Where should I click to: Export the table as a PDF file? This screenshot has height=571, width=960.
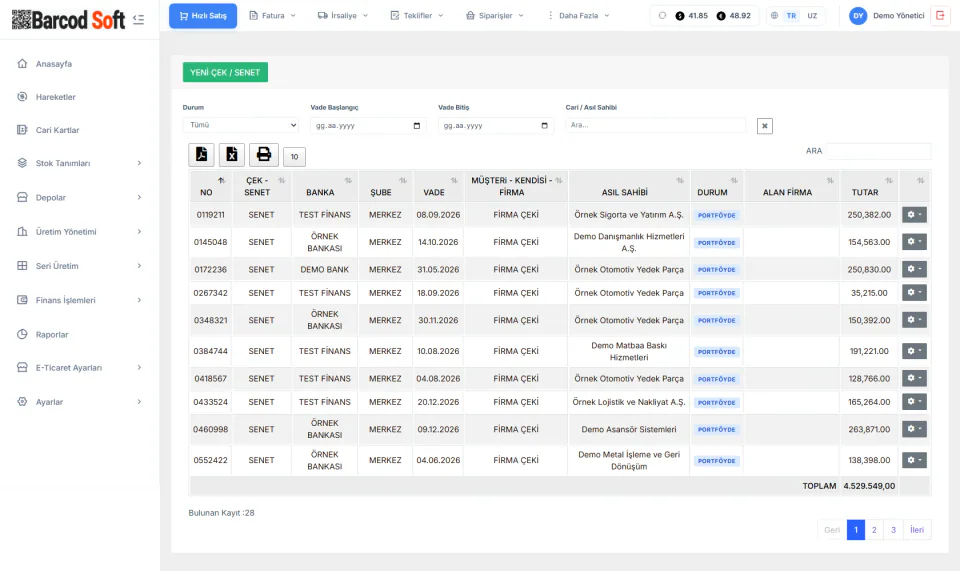(x=201, y=155)
